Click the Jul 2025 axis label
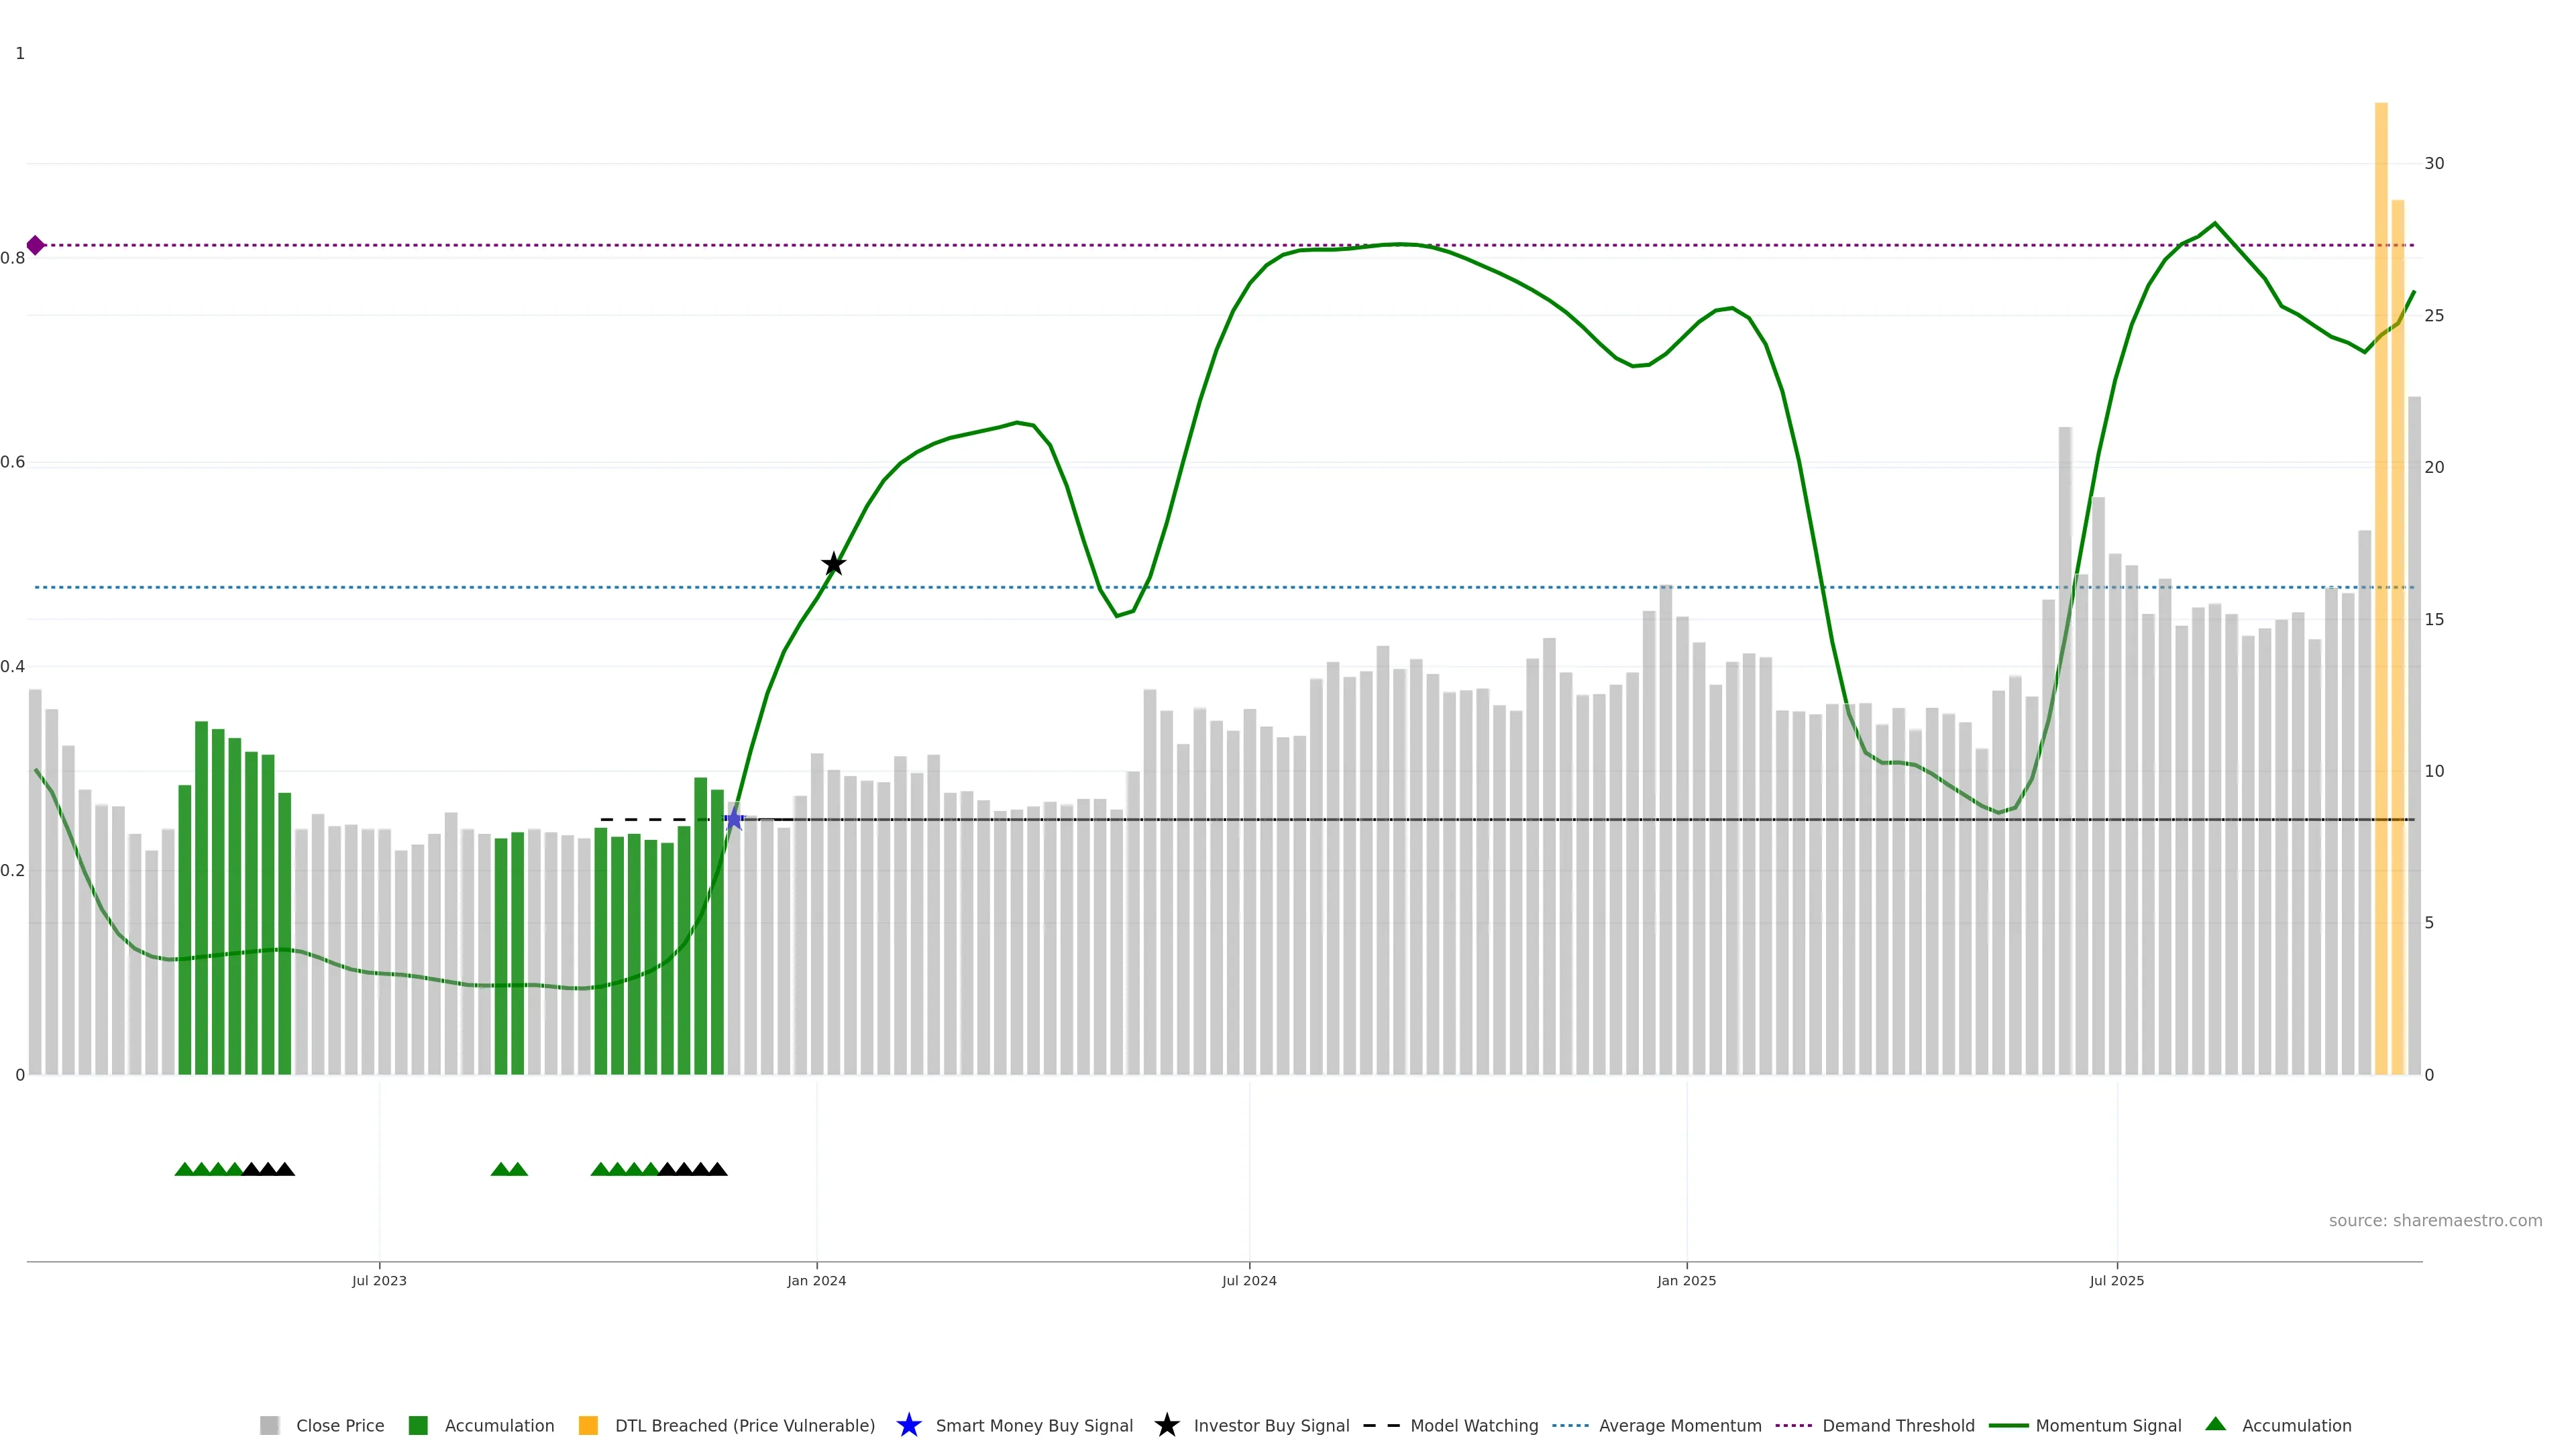This screenshot has width=2576, height=1449. coord(2116,1280)
